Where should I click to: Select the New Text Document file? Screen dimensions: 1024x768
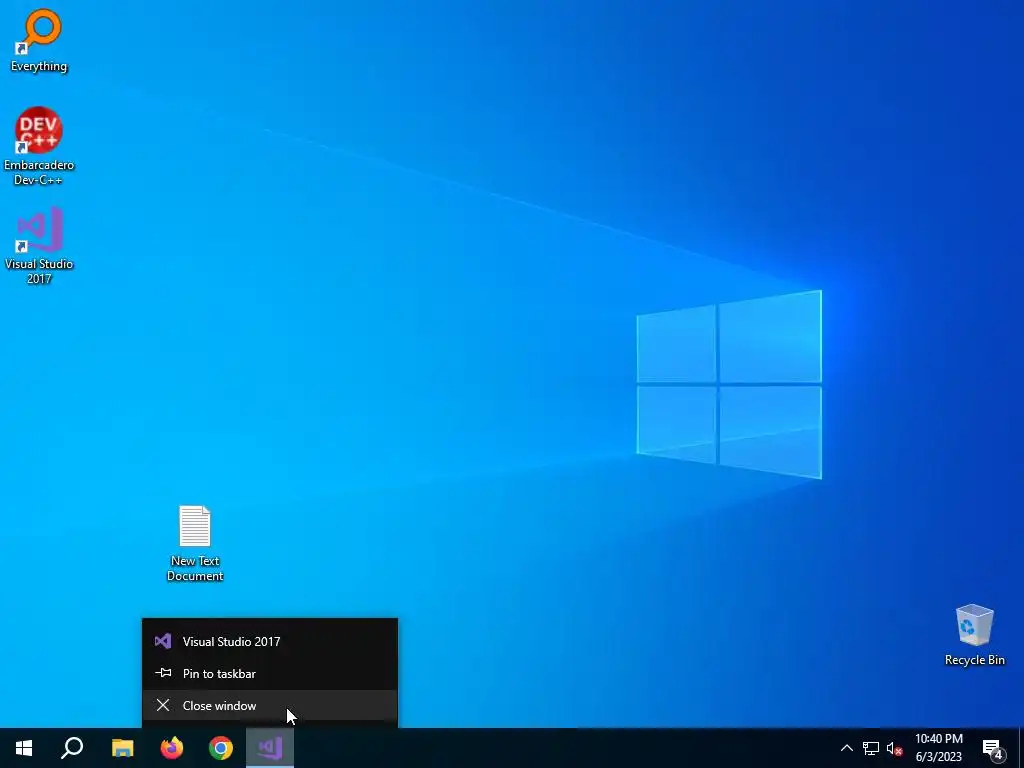pyautogui.click(x=195, y=543)
